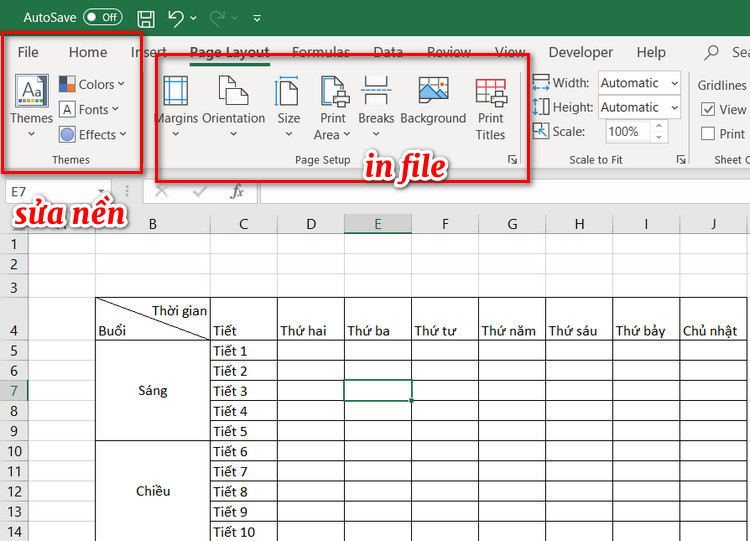Click the cell Tiết 1
Viewport: 750px width, 541px height.
(x=243, y=351)
